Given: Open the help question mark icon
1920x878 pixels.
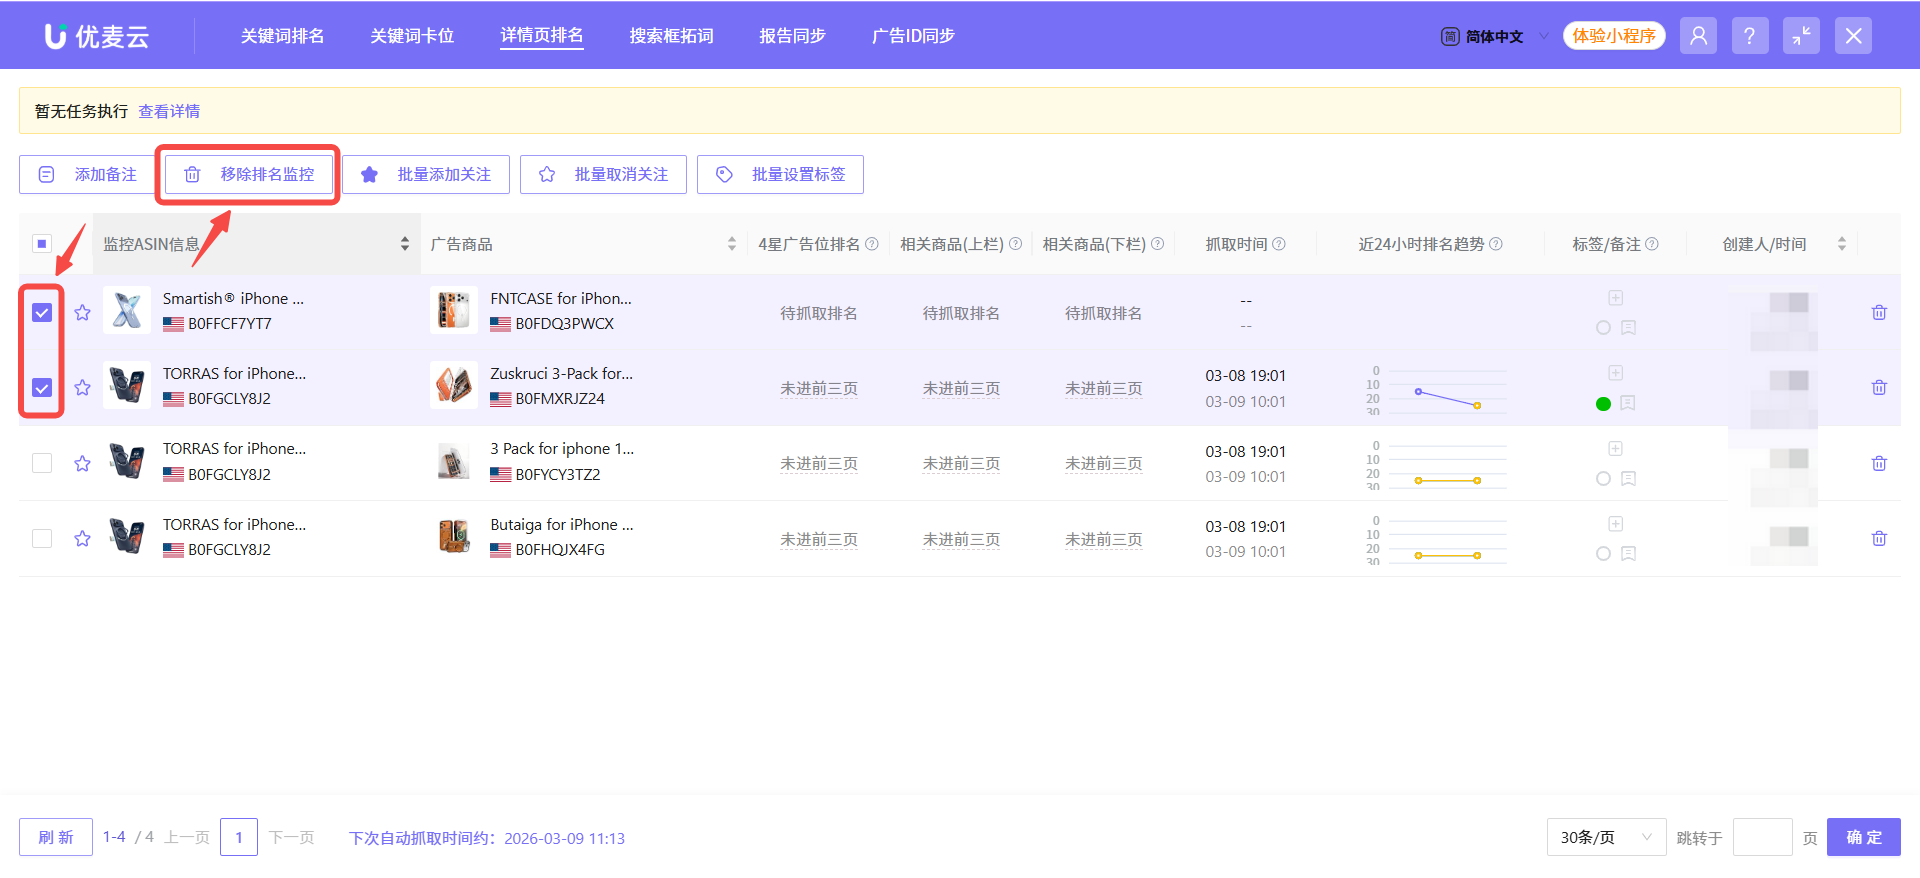Looking at the screenshot, I should 1749,36.
